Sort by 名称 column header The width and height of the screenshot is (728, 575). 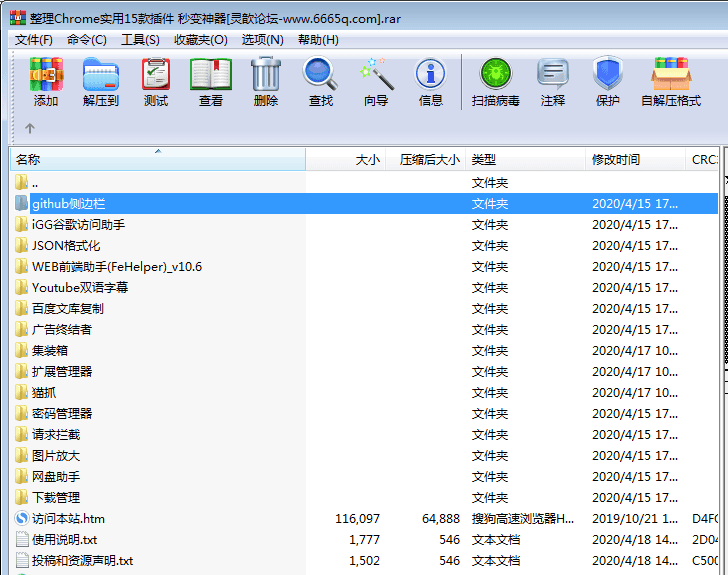(158, 160)
